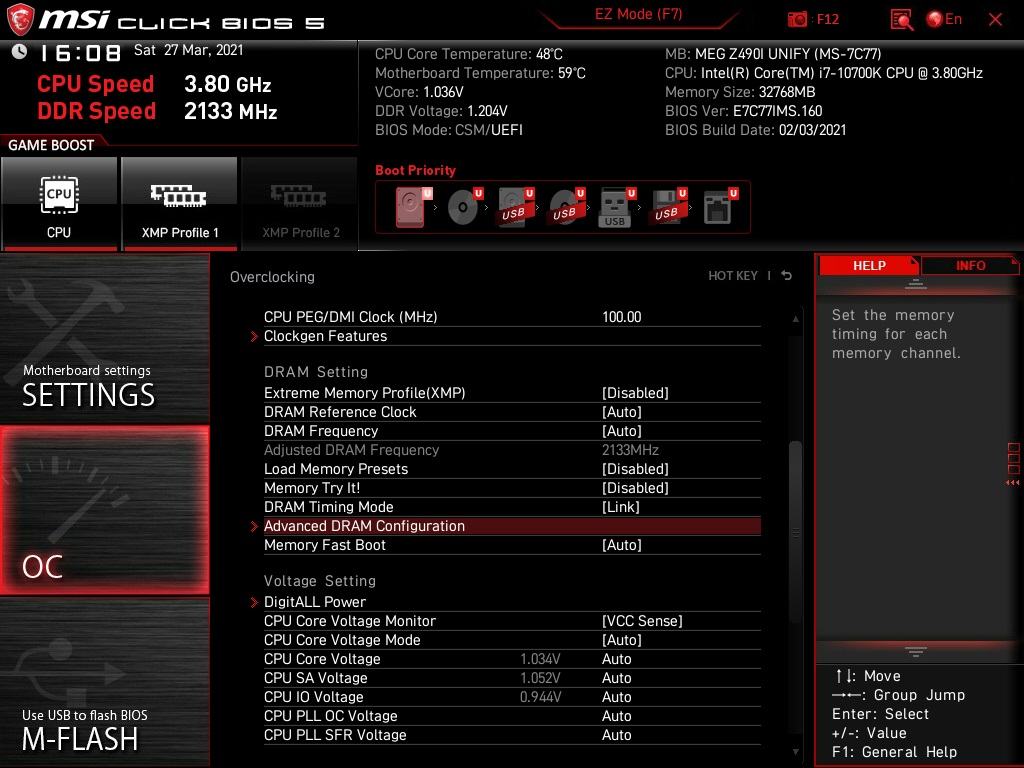Image resolution: width=1024 pixels, height=768 pixels.
Task: Click the scroll up arrow of settings list
Action: [x=795, y=319]
